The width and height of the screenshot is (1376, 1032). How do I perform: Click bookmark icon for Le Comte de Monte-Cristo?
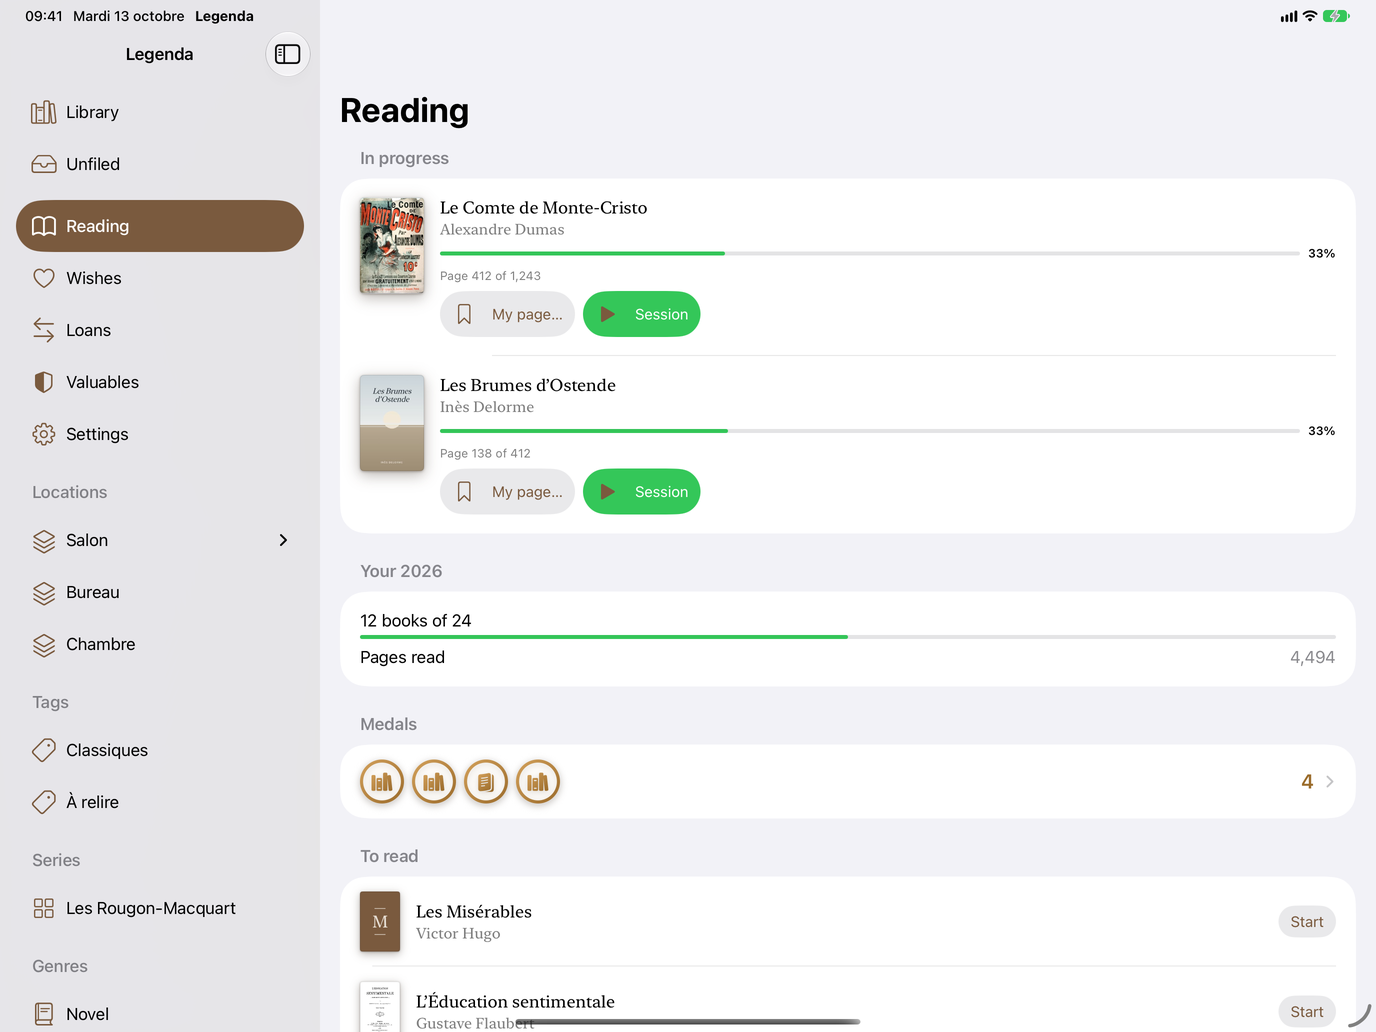point(464,314)
